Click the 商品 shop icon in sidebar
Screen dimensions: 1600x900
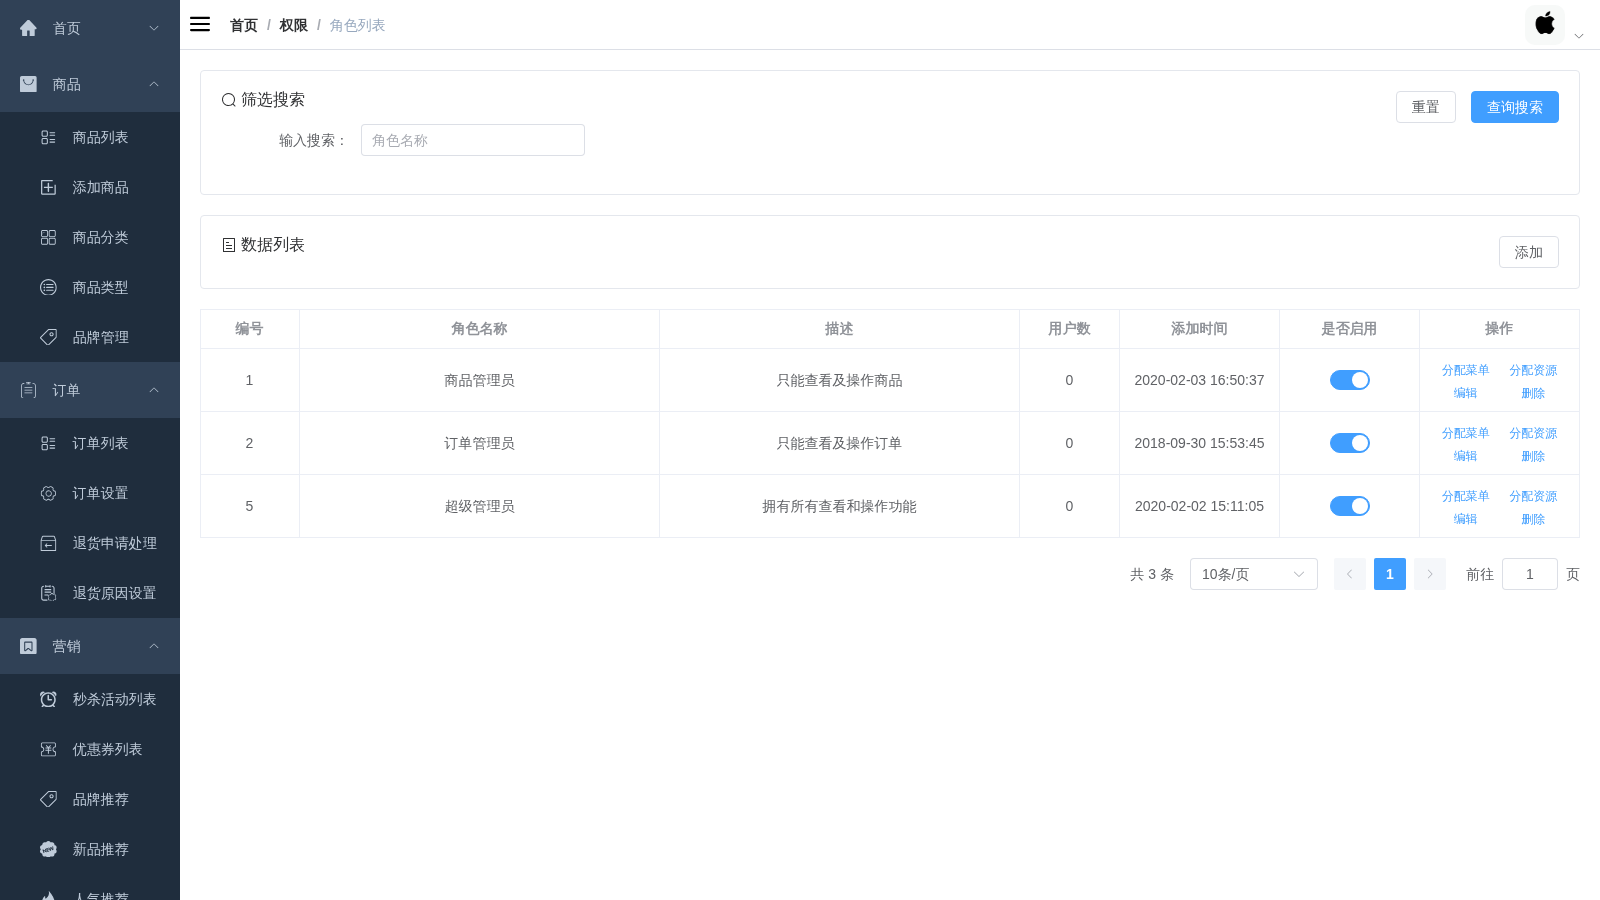point(28,84)
